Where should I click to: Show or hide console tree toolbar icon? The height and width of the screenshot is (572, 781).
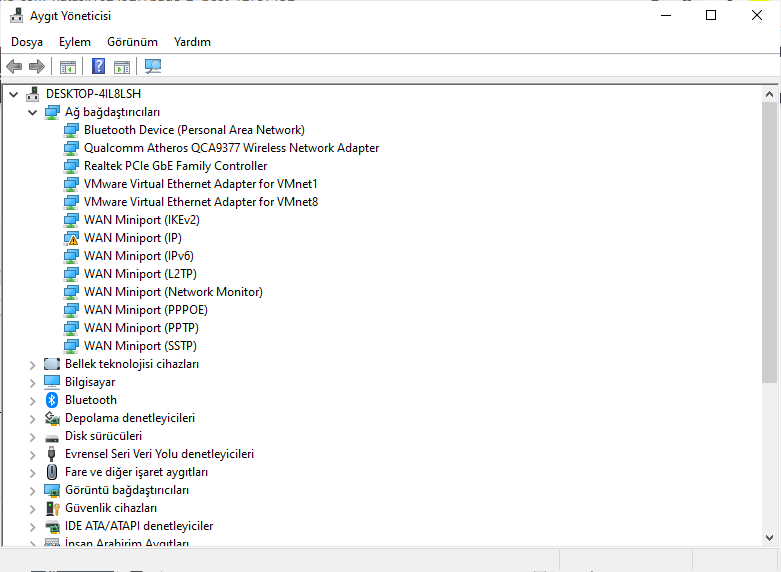pyautogui.click(x=67, y=66)
